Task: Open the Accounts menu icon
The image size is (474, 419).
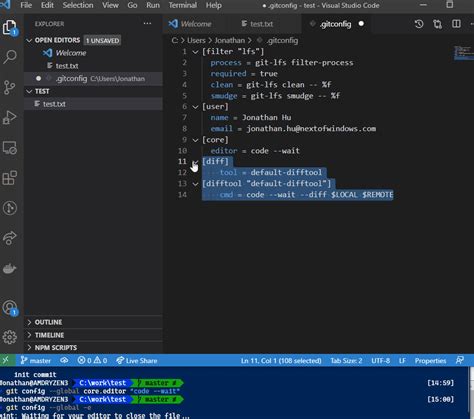Action: point(10,308)
